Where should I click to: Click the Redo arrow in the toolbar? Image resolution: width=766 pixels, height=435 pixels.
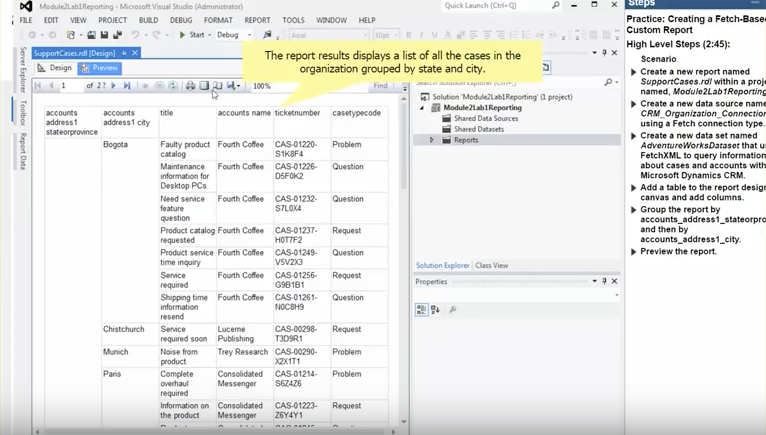(156, 35)
